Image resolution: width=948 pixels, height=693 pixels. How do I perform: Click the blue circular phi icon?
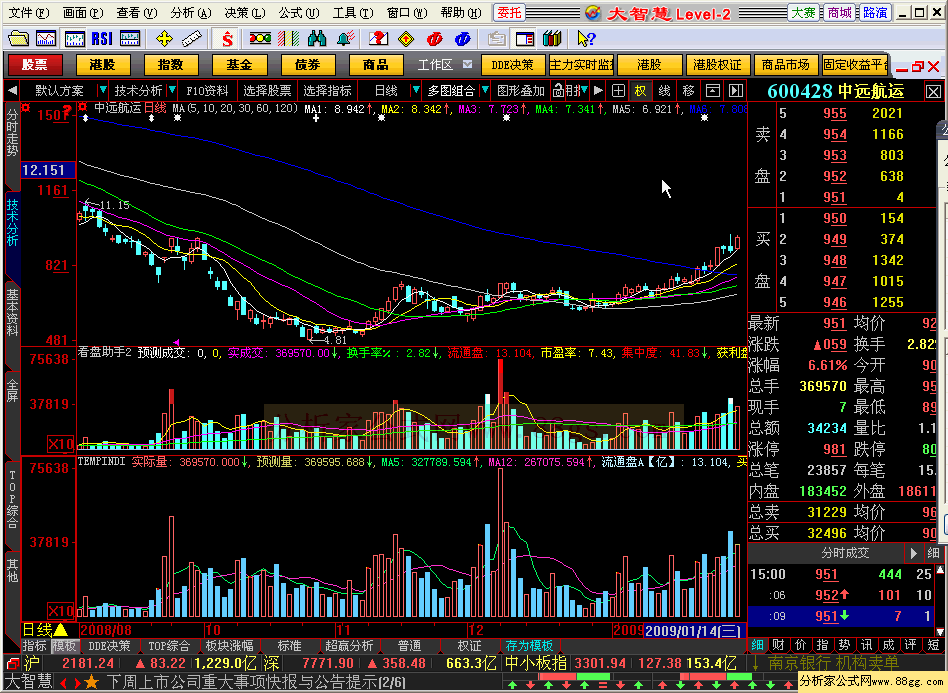point(463,39)
